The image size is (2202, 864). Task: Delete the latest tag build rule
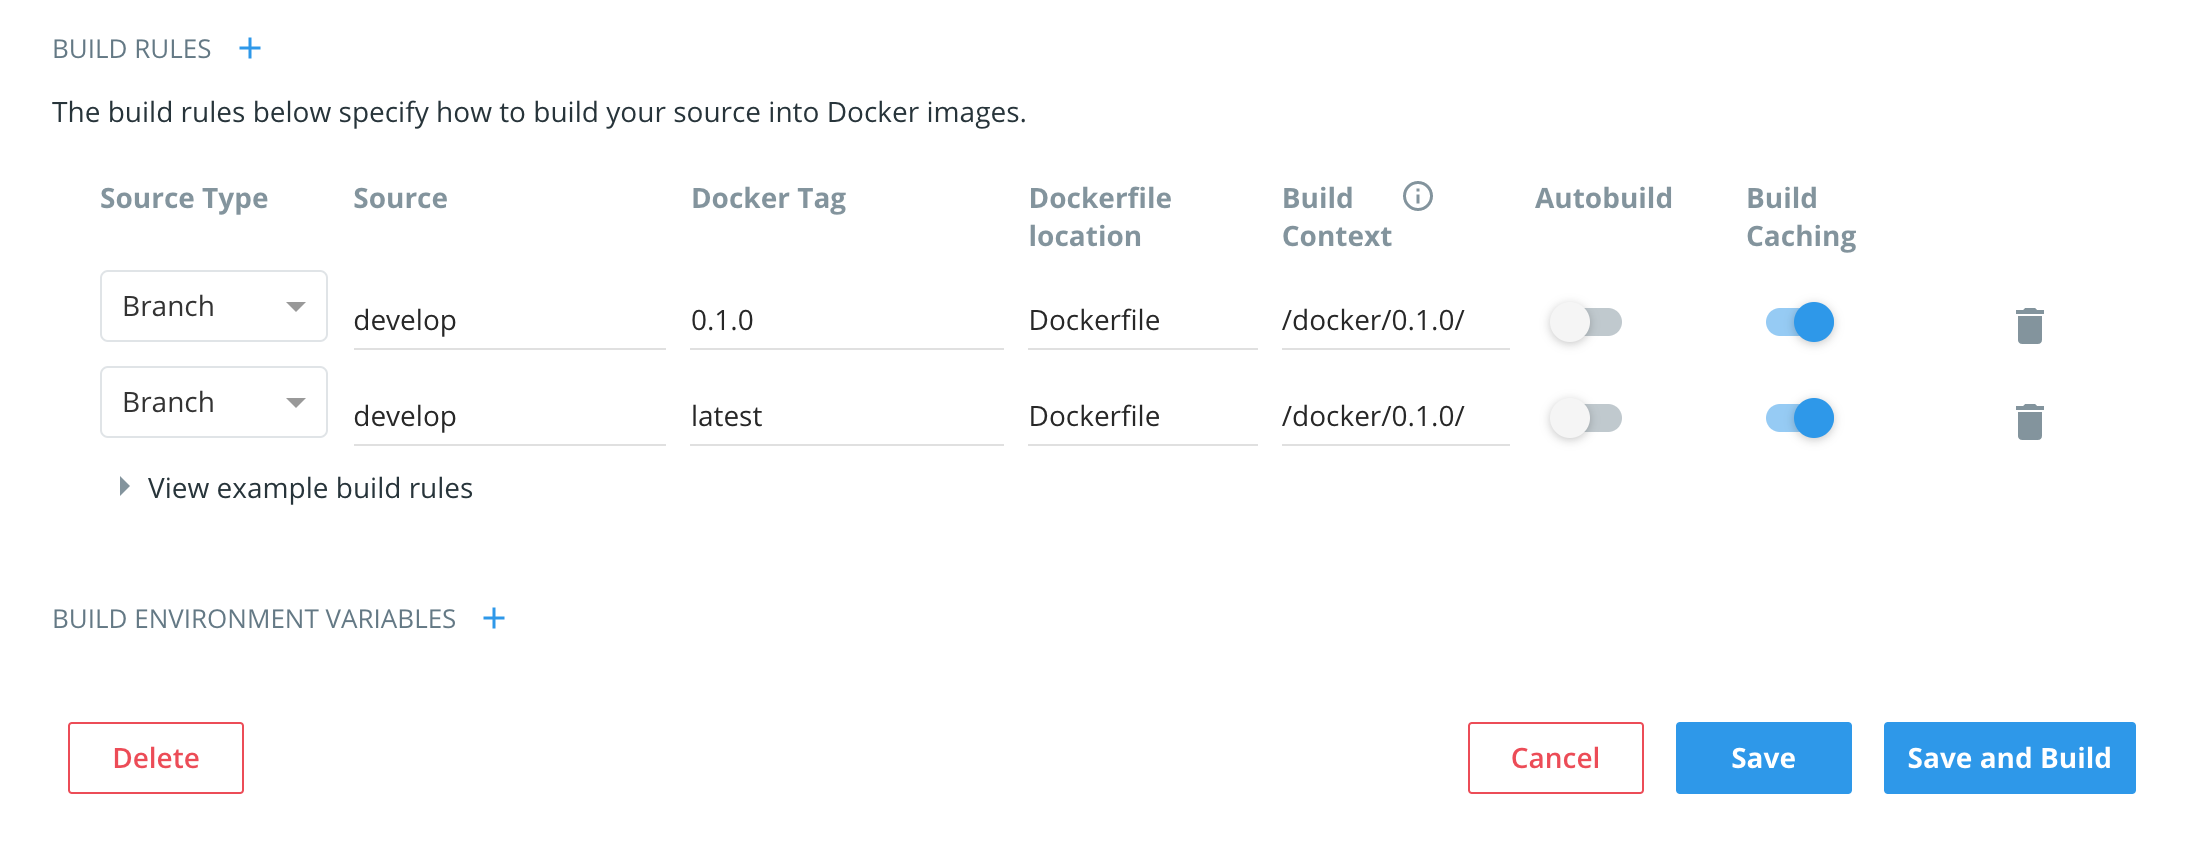[2029, 420]
